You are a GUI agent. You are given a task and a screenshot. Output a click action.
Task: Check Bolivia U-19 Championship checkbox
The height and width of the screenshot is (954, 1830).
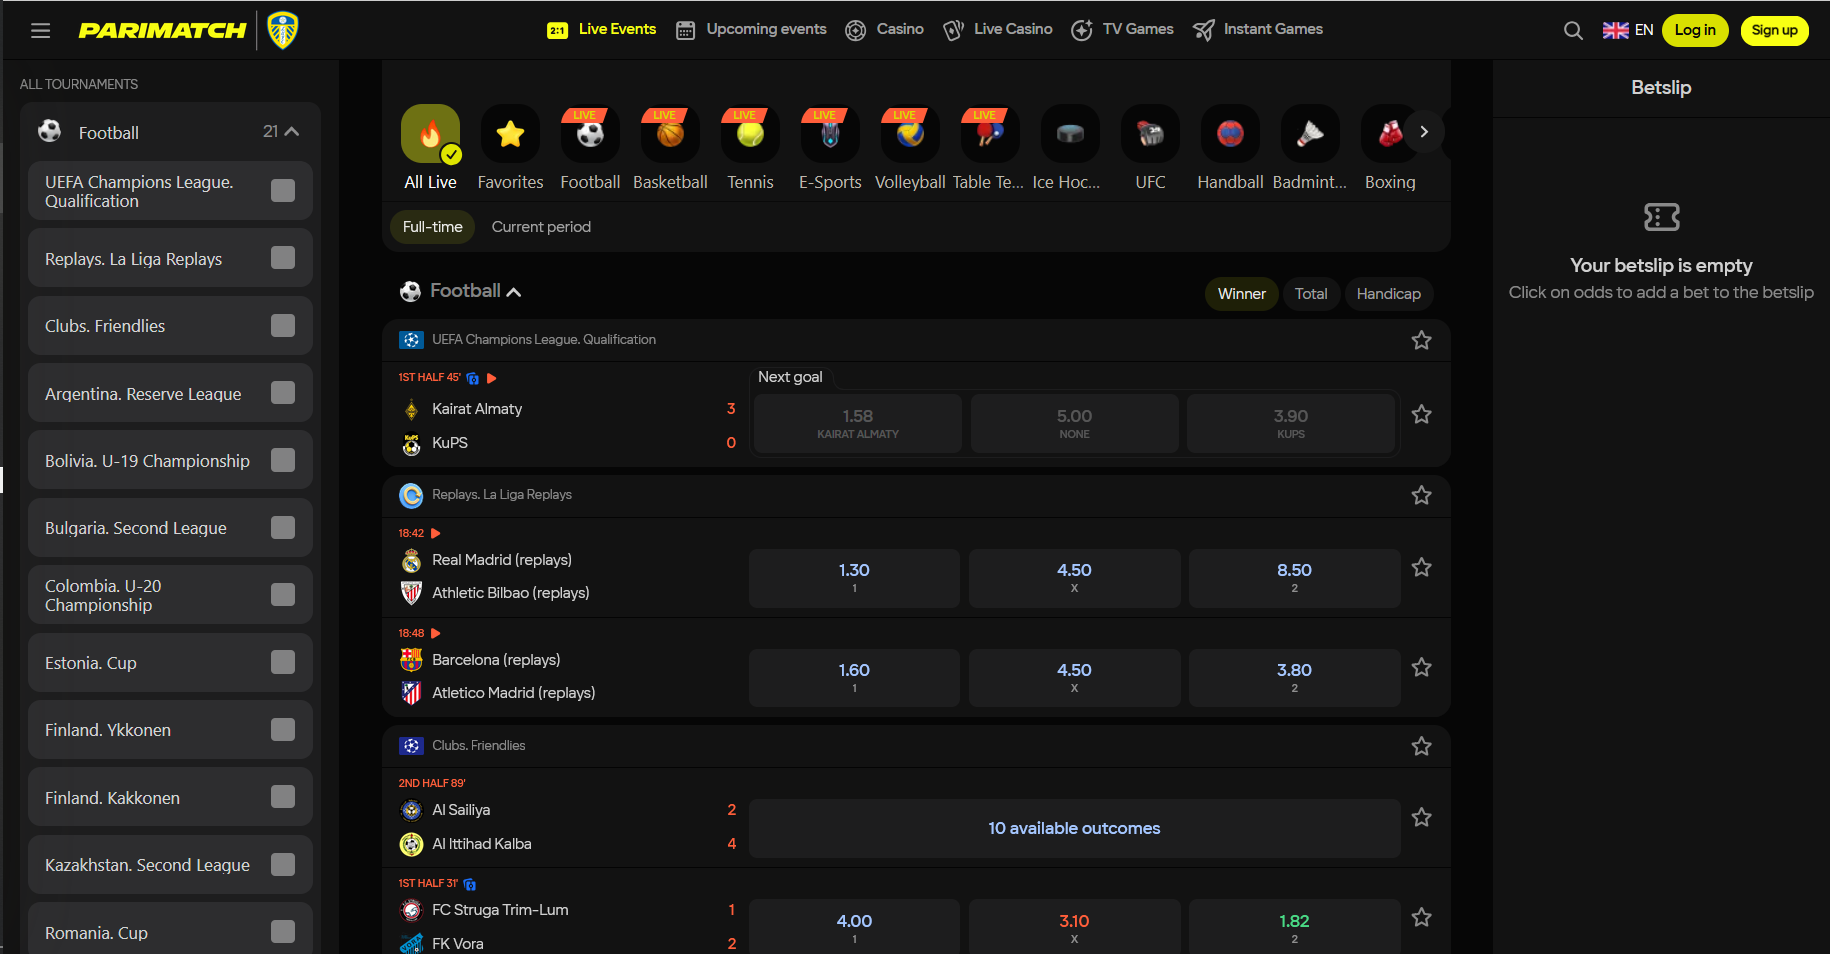pos(283,460)
